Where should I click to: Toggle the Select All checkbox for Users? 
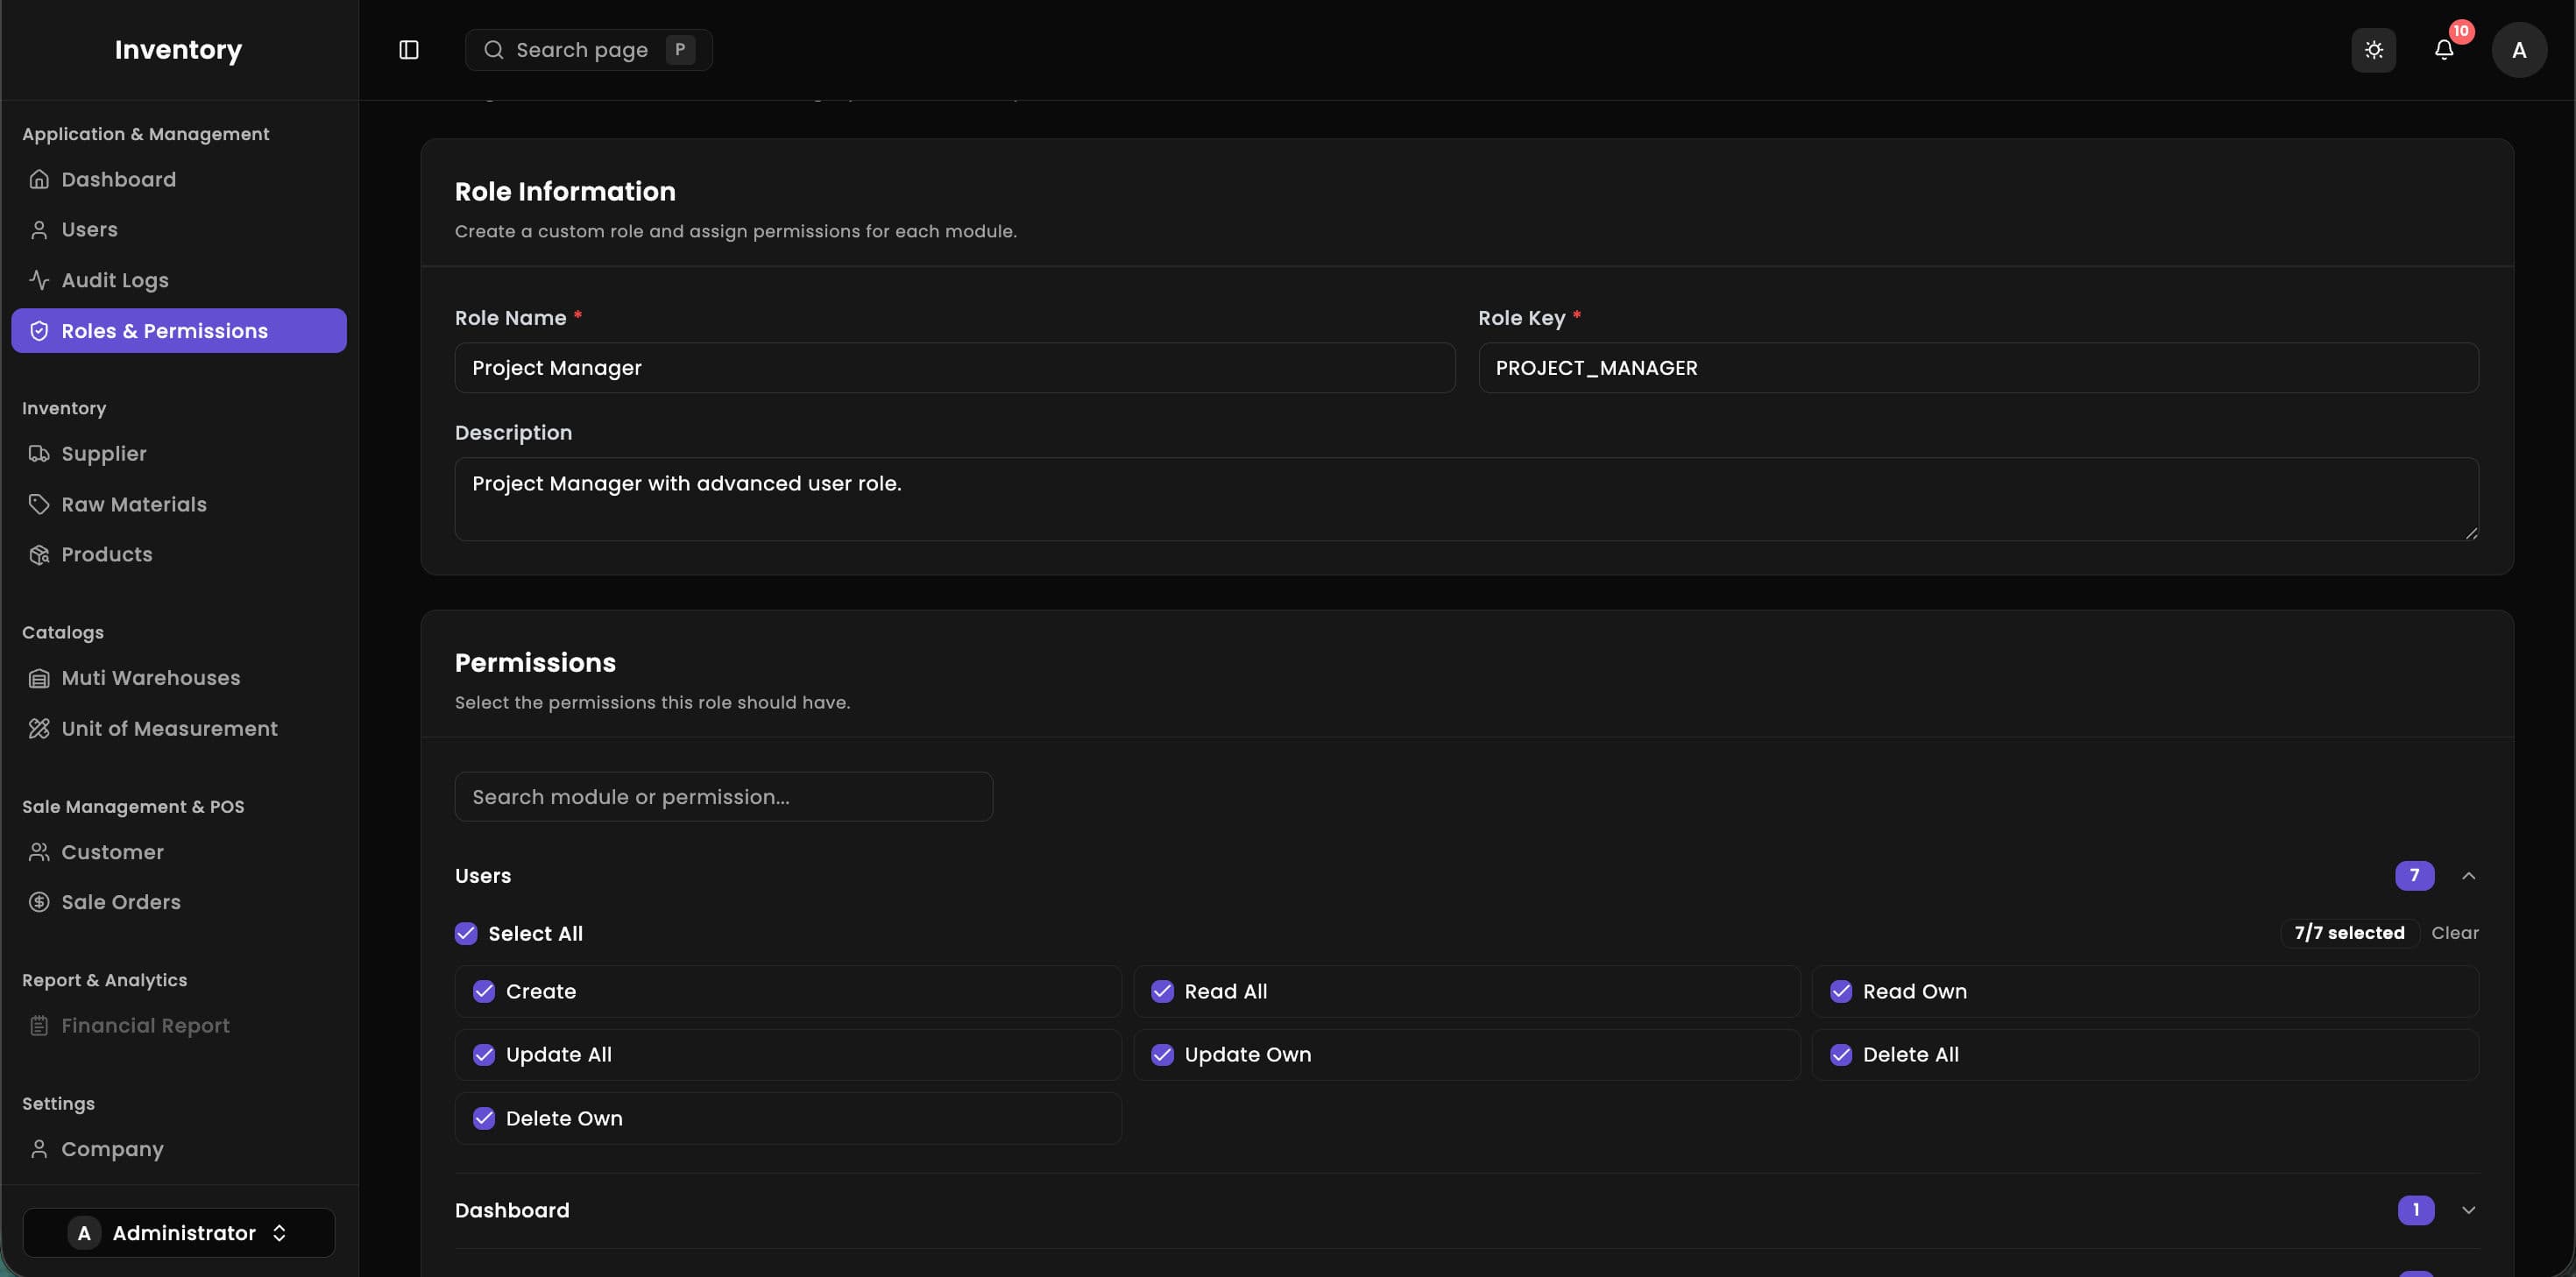466,934
